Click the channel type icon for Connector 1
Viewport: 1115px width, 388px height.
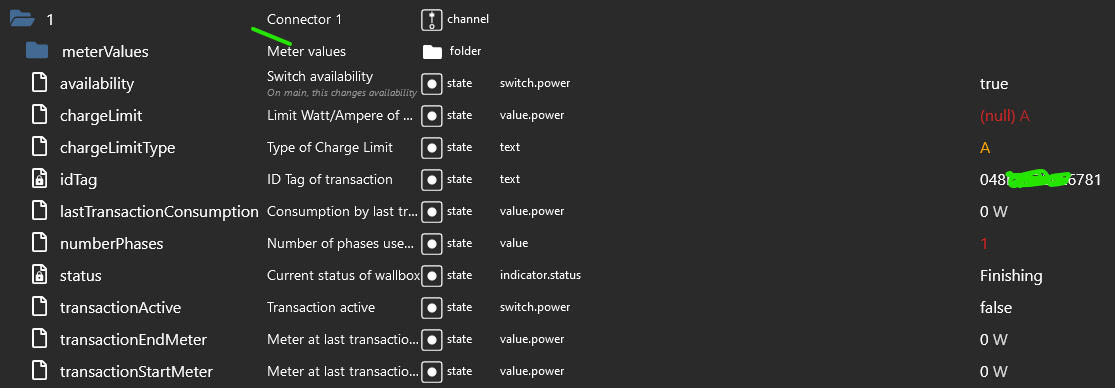pos(432,19)
